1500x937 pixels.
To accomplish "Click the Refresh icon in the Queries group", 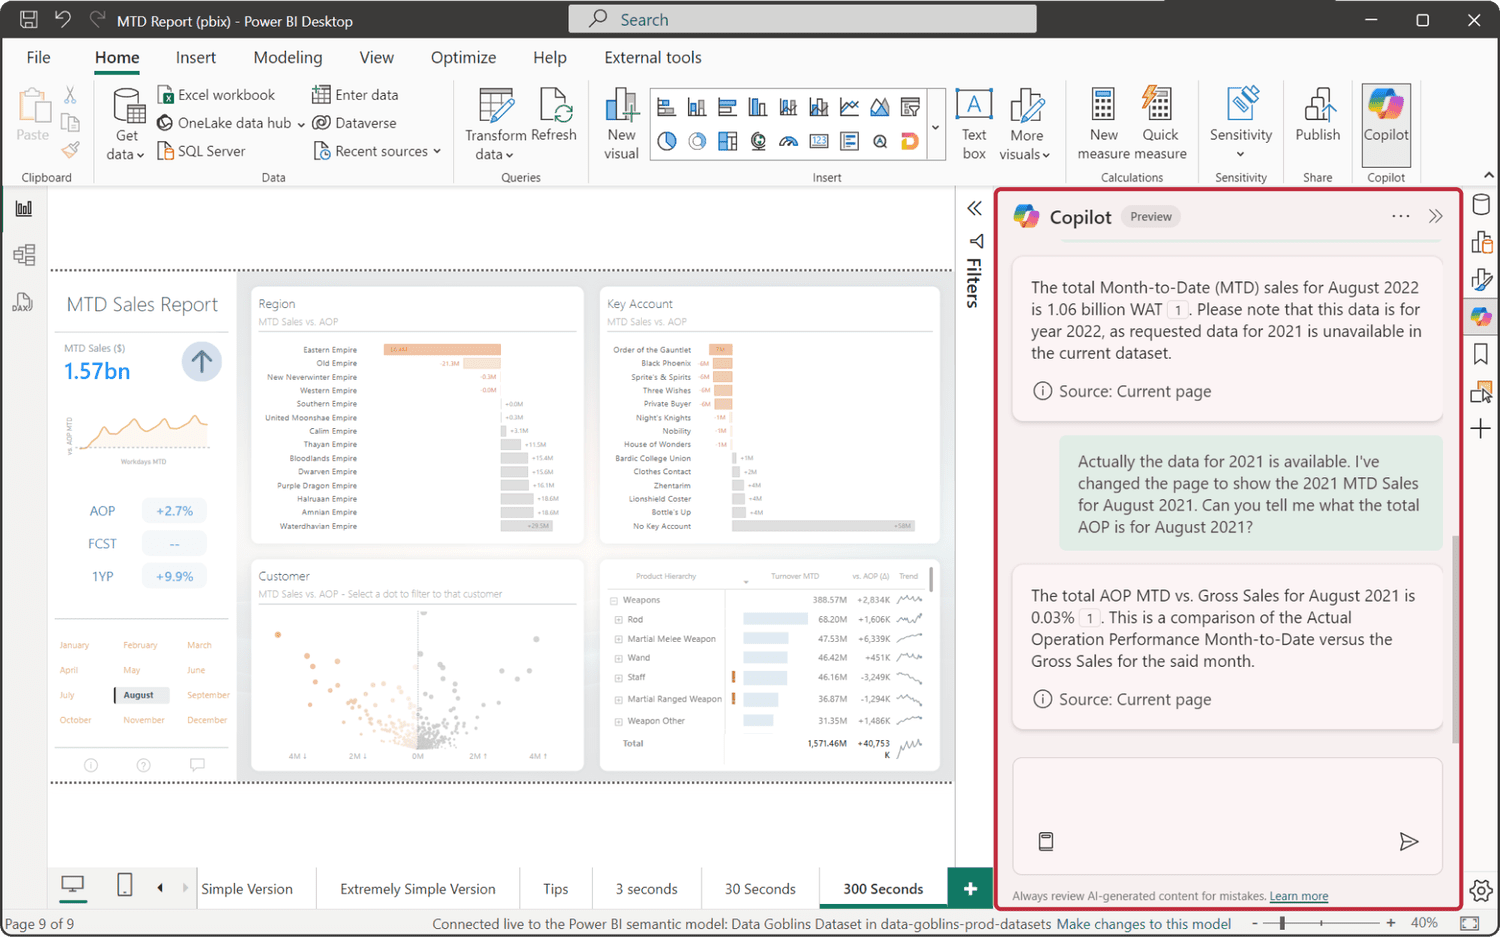I will point(556,115).
